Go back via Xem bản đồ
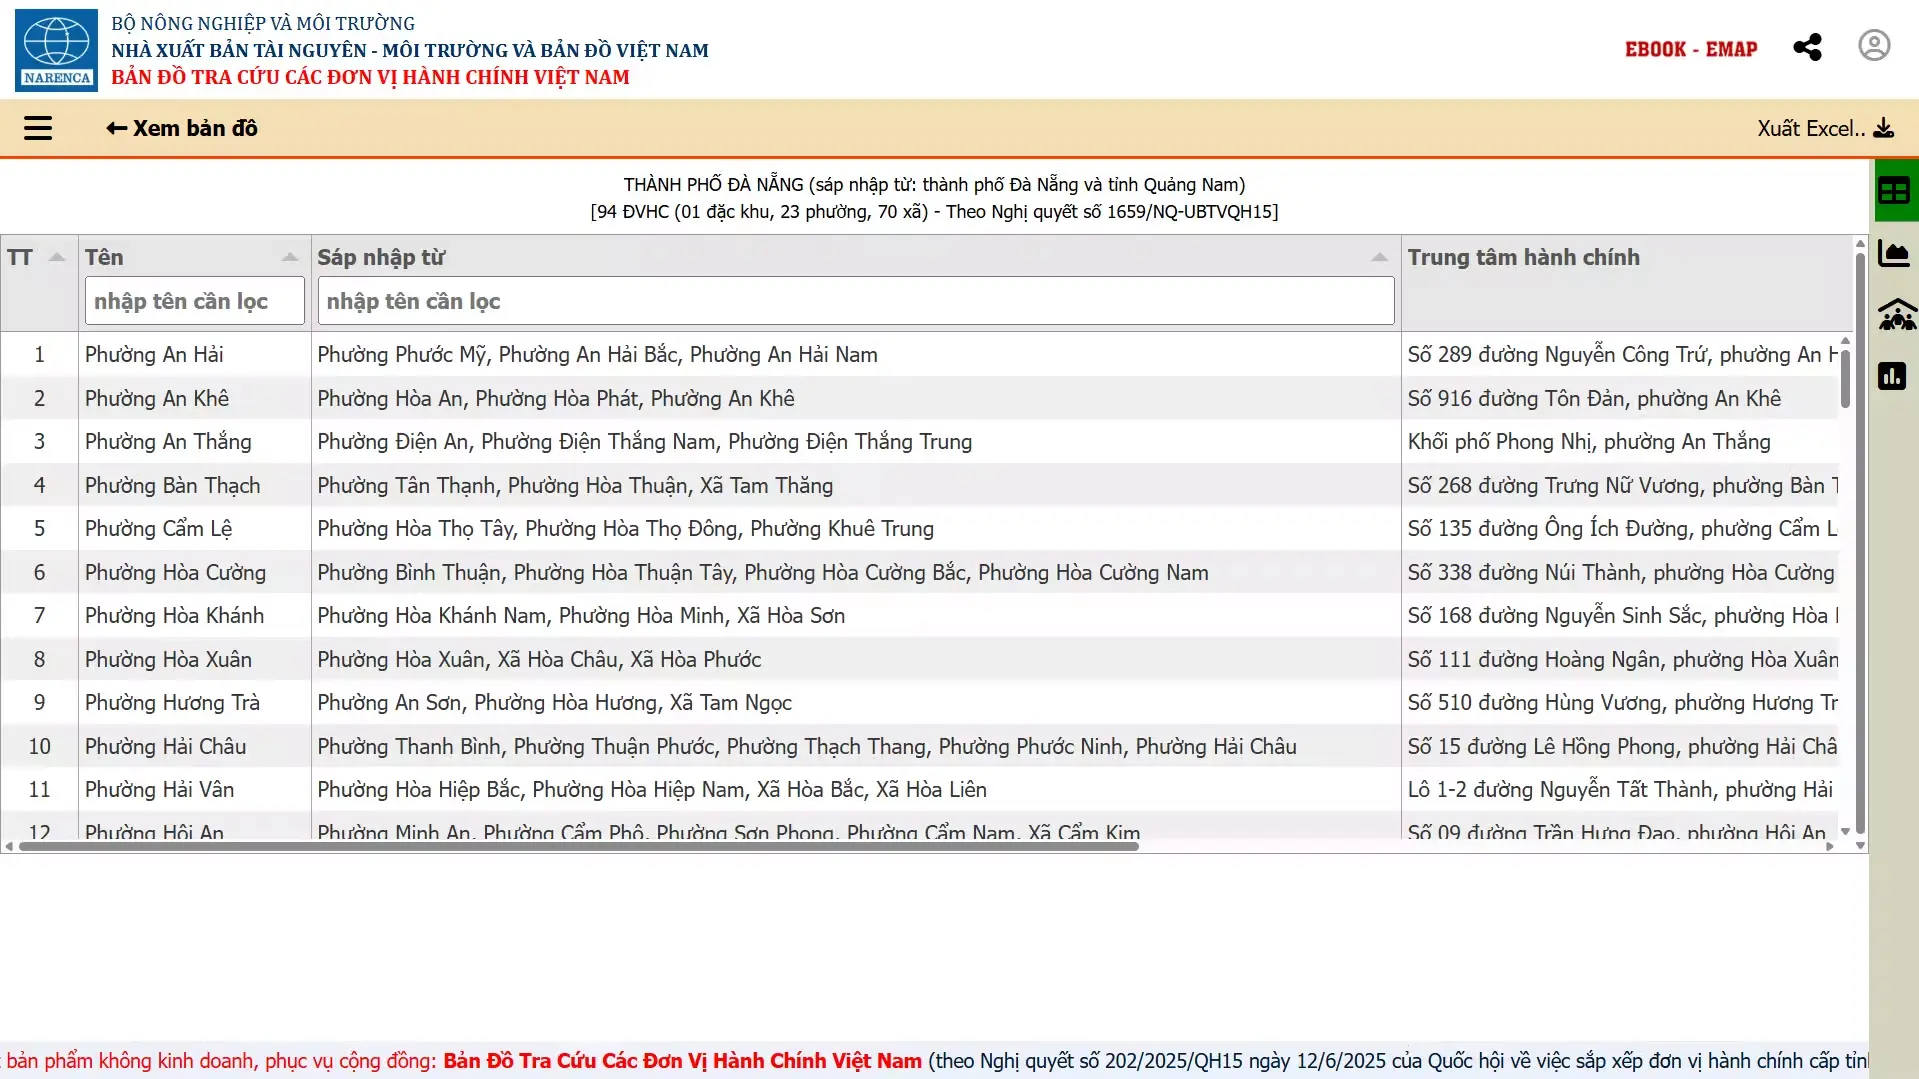This screenshot has height=1079, width=1919. click(x=182, y=128)
